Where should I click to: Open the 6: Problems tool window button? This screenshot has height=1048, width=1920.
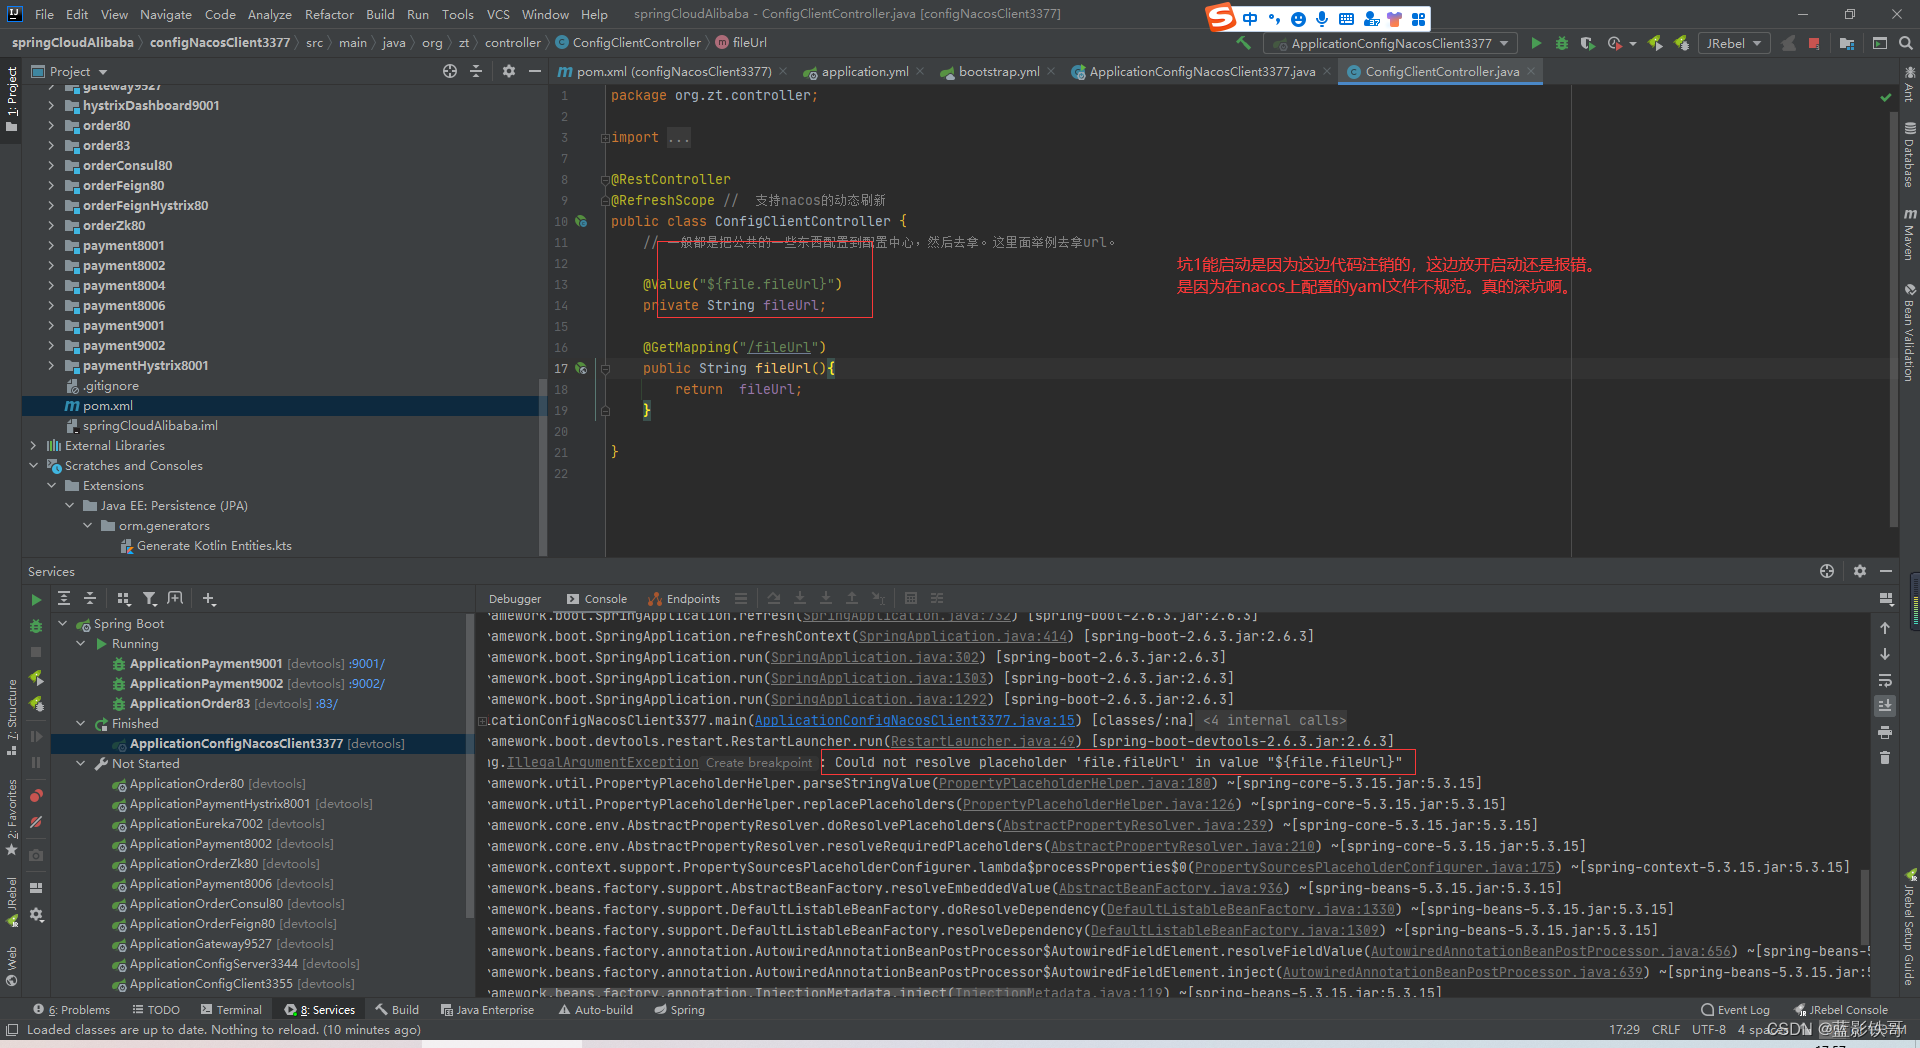coord(71,1010)
